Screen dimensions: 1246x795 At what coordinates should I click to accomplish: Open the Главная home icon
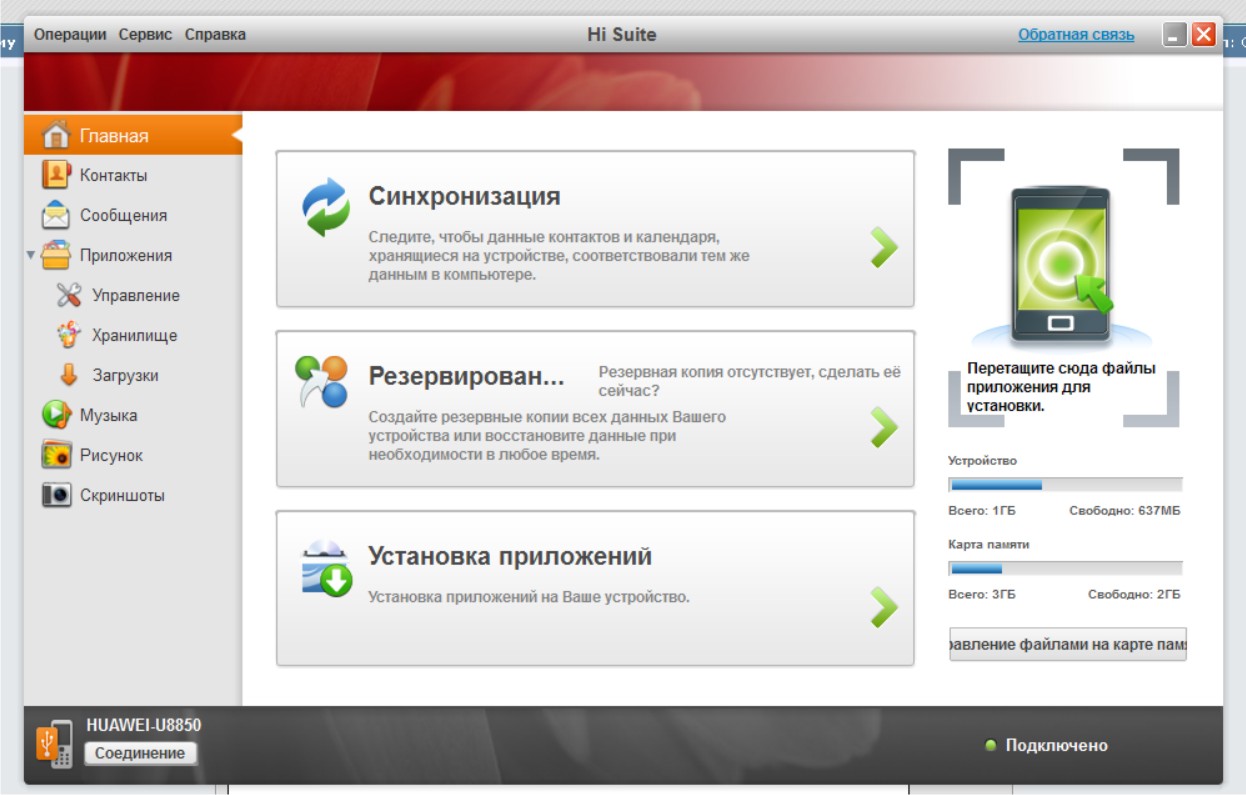tap(57, 135)
